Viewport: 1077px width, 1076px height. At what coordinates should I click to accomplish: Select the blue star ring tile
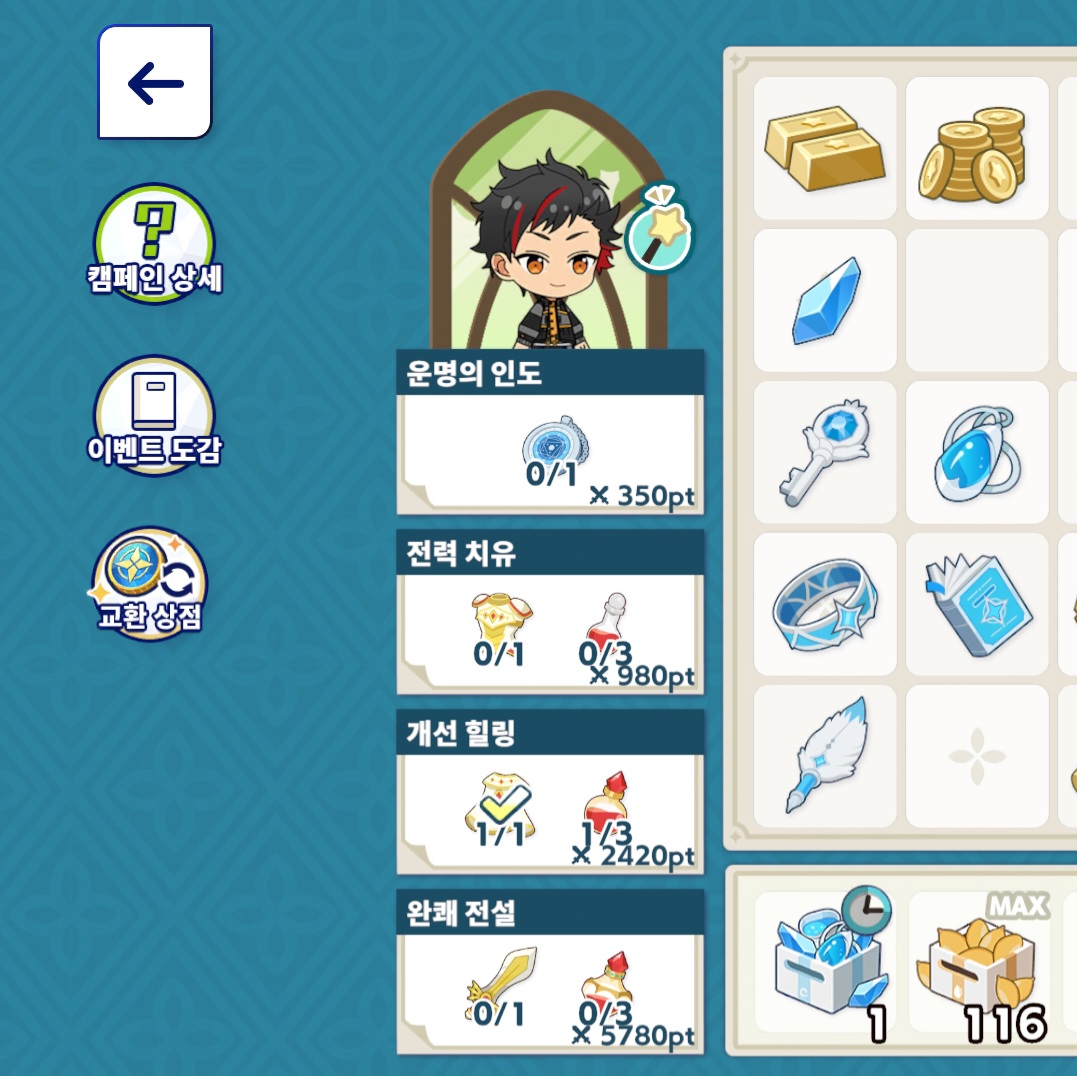(825, 604)
